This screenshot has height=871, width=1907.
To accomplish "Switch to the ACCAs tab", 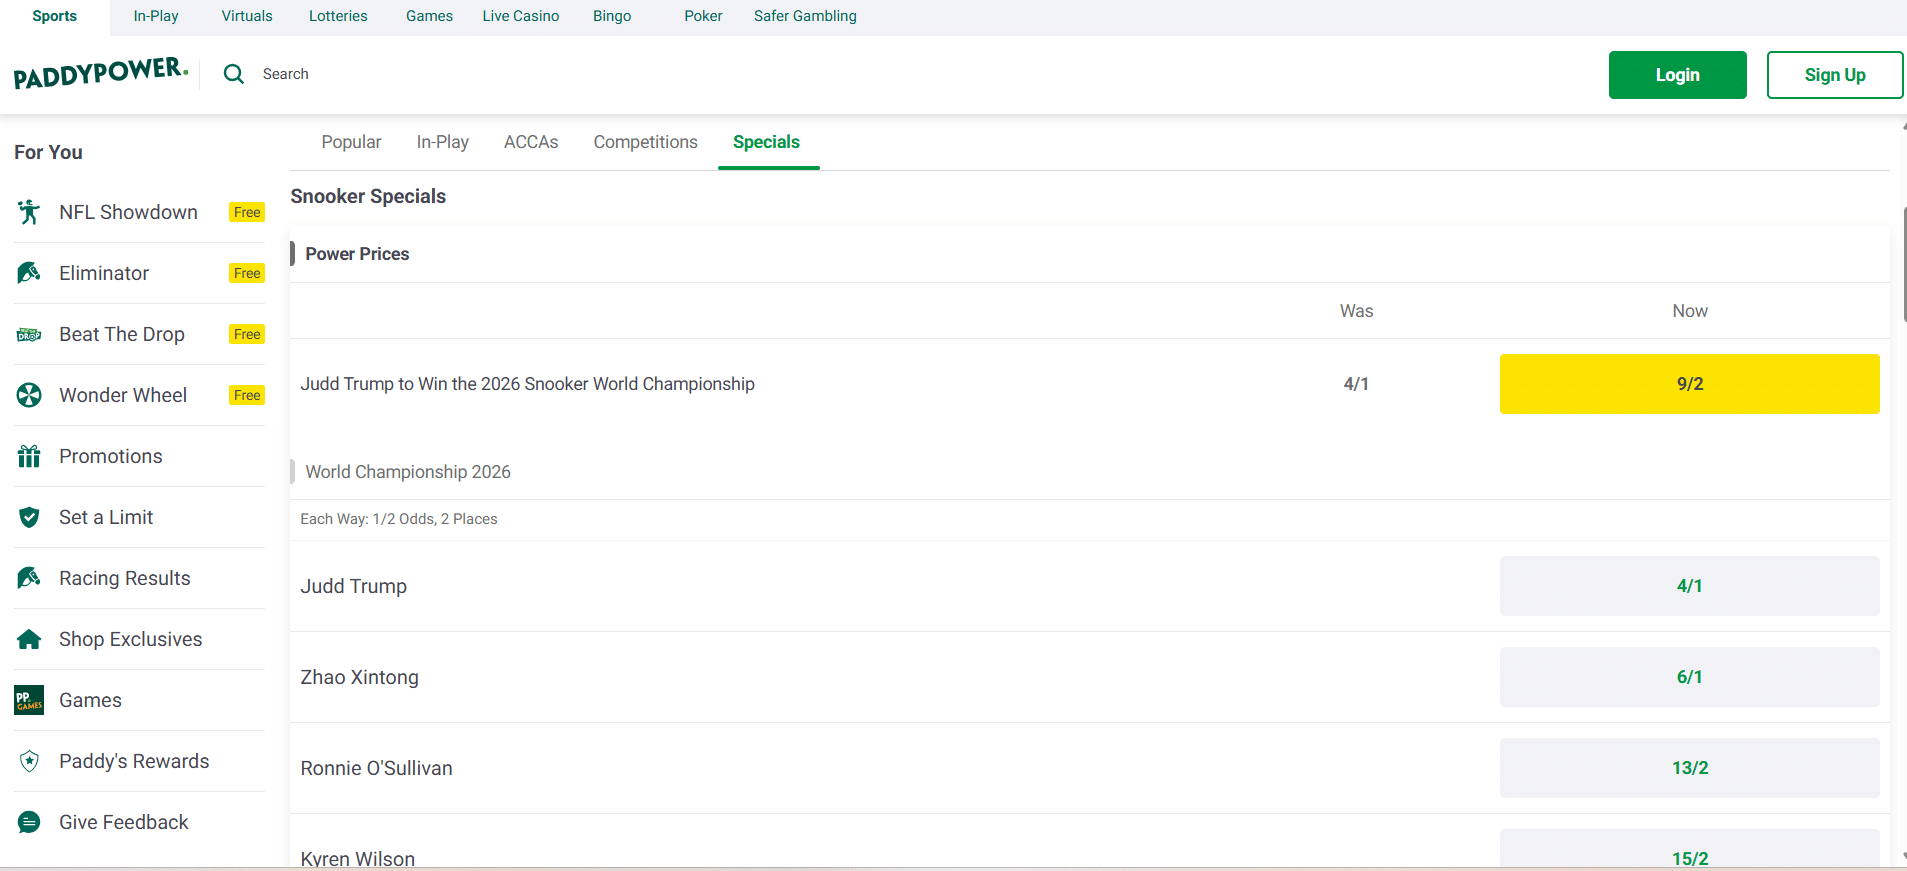I will click(x=531, y=142).
